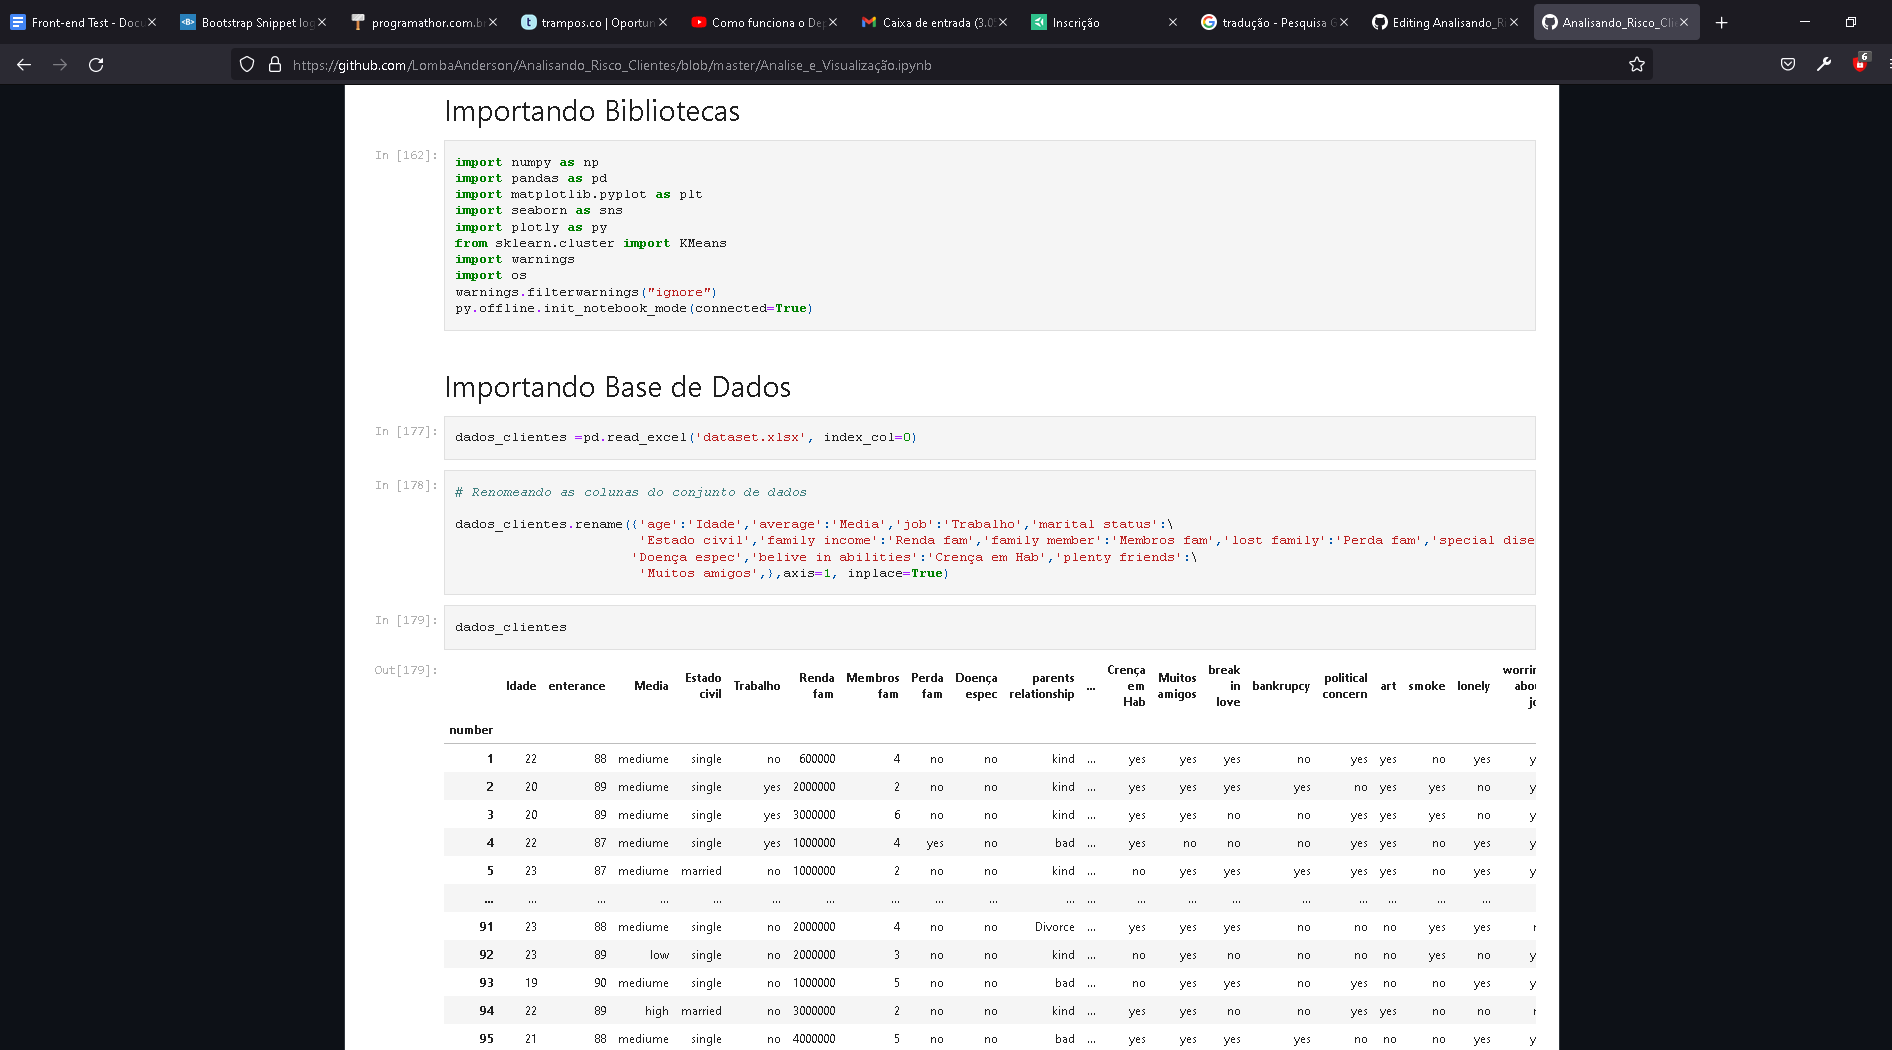Minimize the browser window
1892x1050 pixels.
(1804, 22)
